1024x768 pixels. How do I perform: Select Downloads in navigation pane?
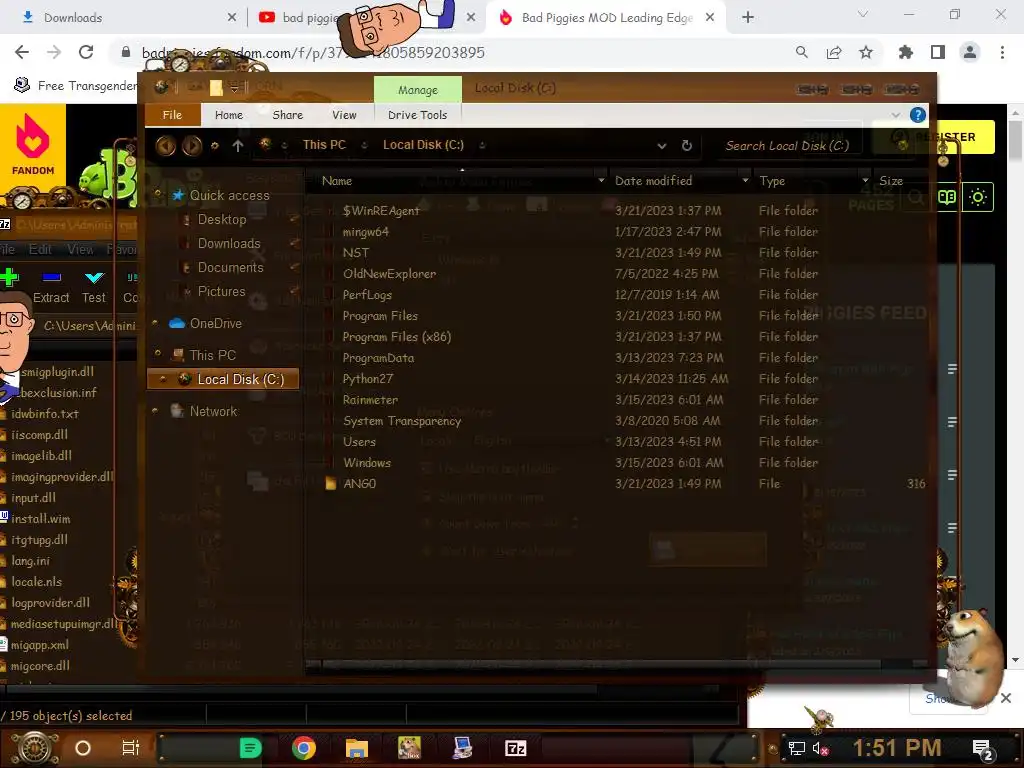click(229, 244)
